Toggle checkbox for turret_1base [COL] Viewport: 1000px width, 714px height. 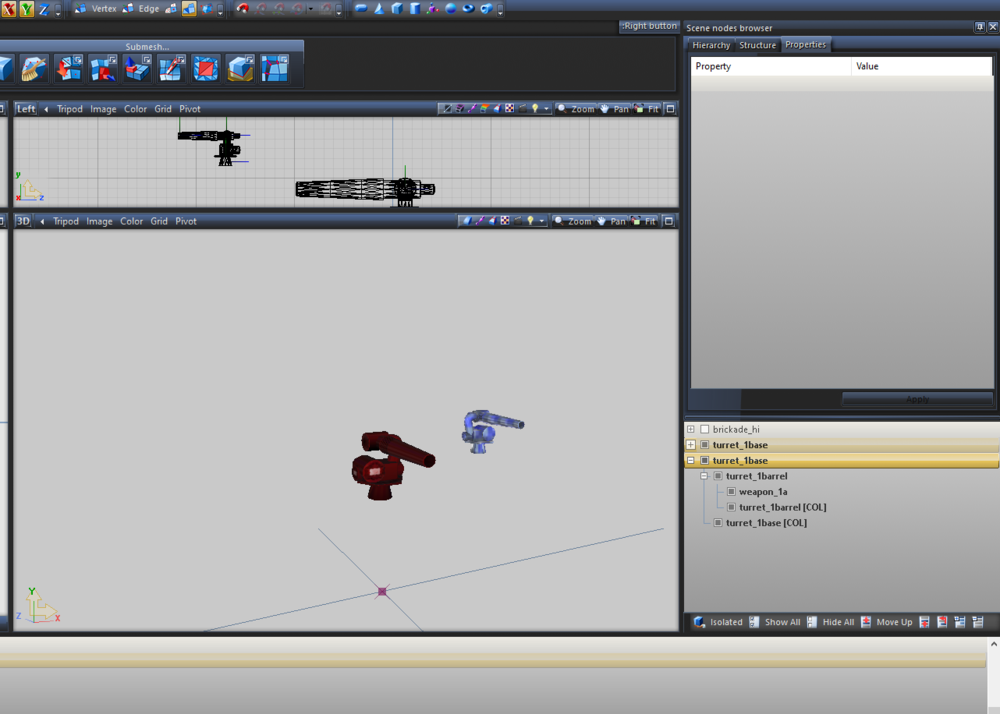pyautogui.click(x=718, y=523)
